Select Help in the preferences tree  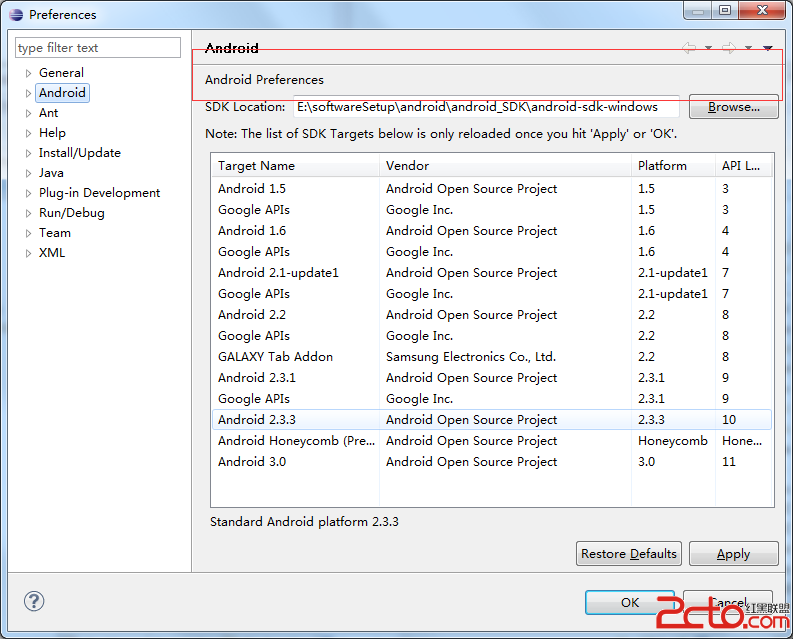(x=52, y=133)
